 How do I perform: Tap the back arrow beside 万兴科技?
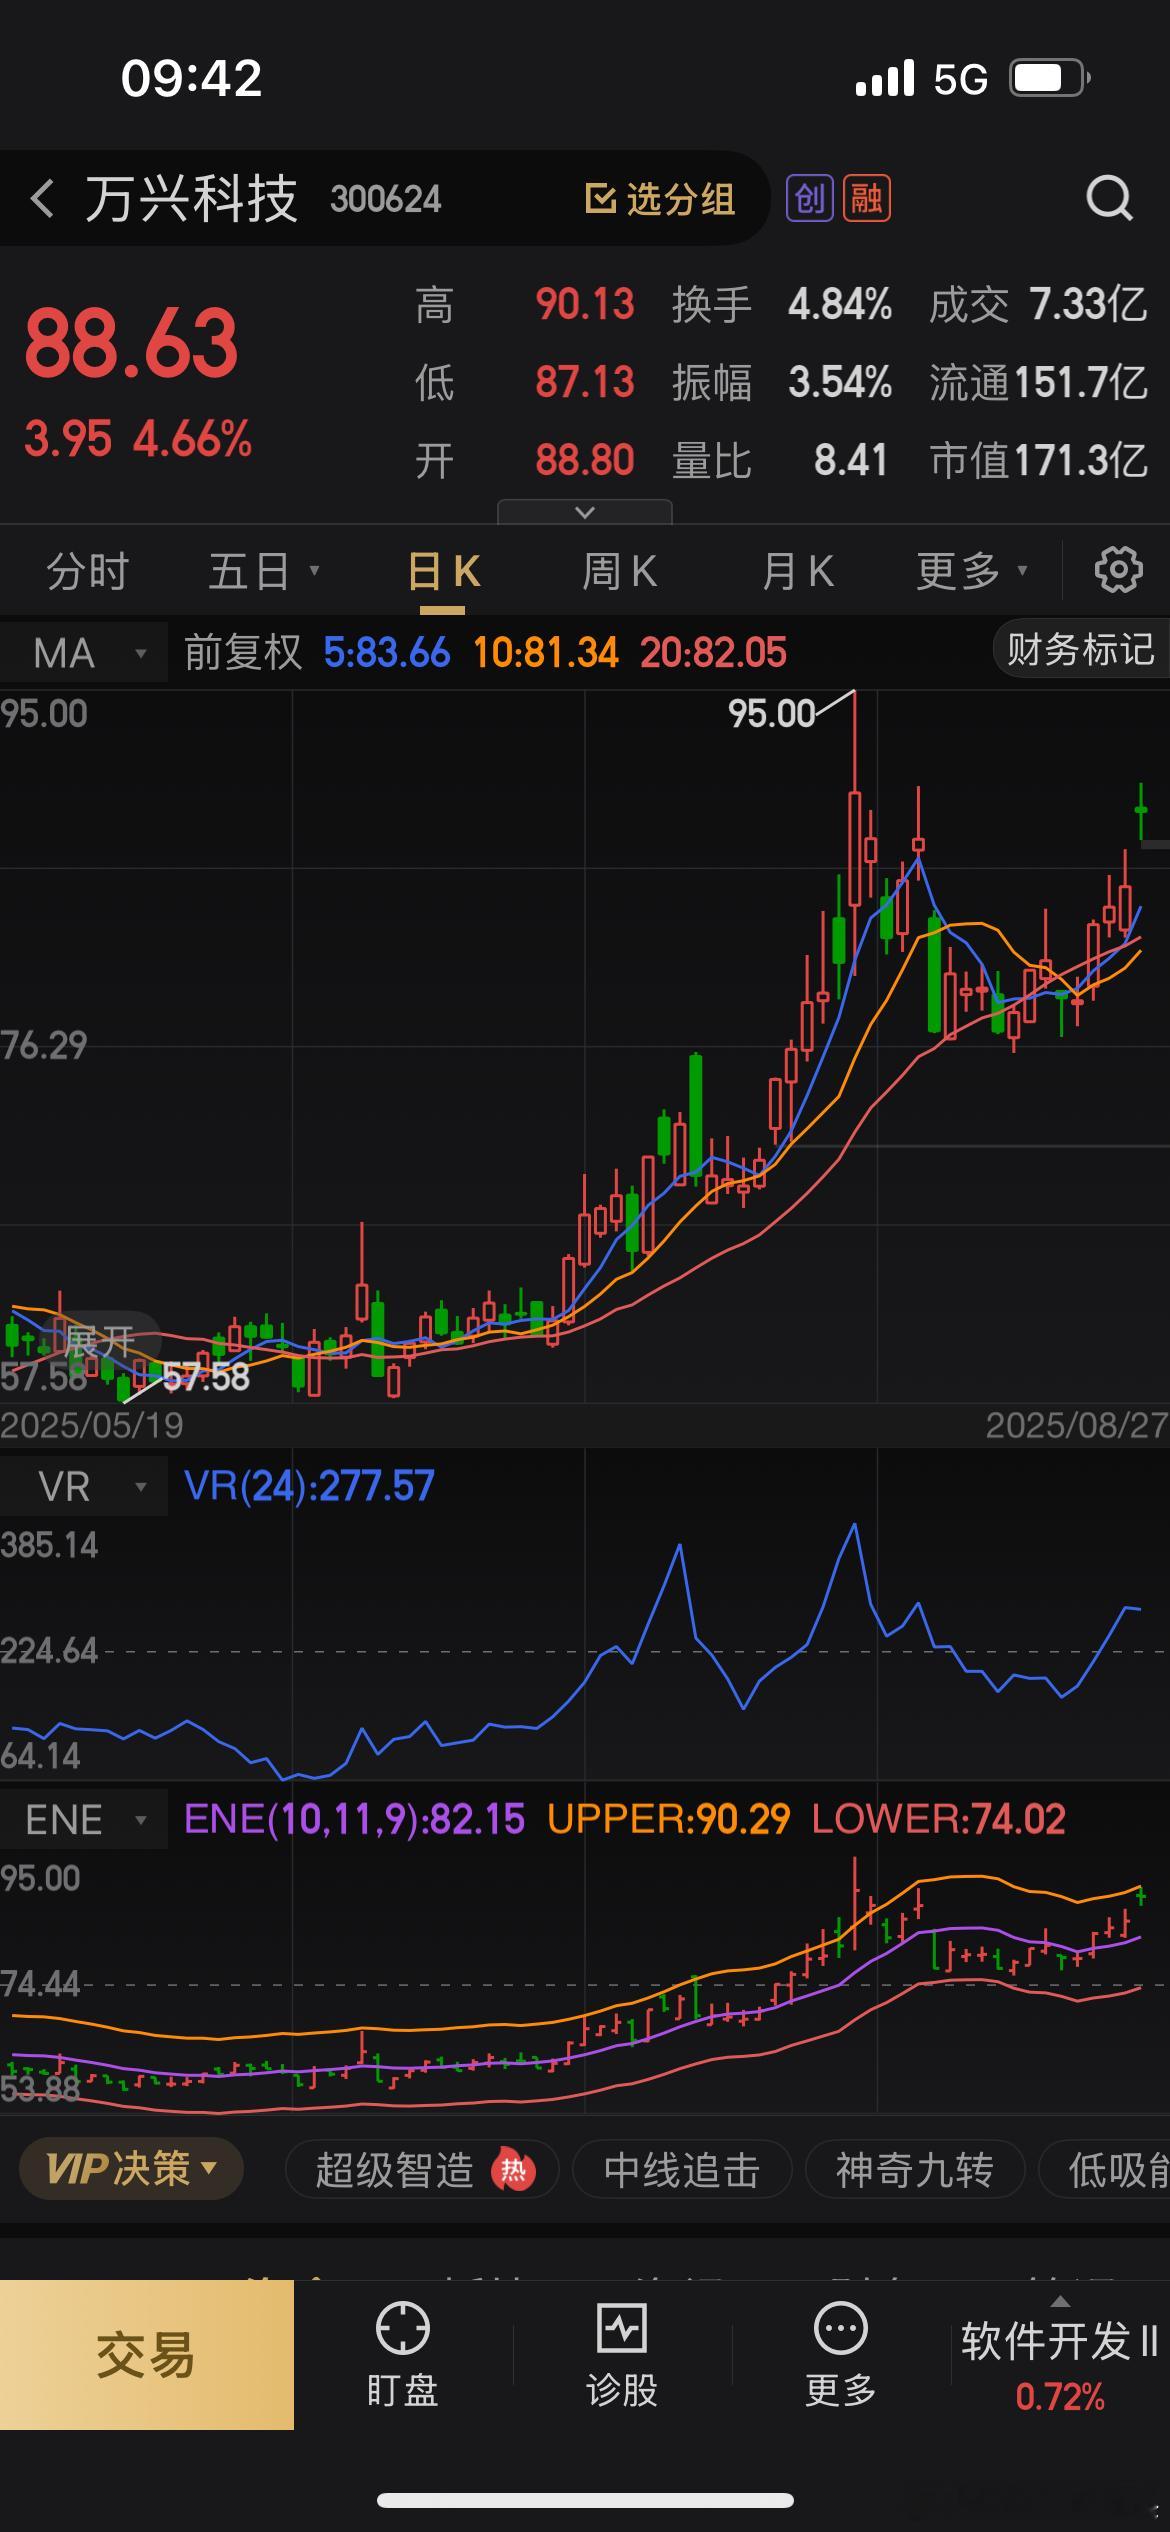click(42, 199)
